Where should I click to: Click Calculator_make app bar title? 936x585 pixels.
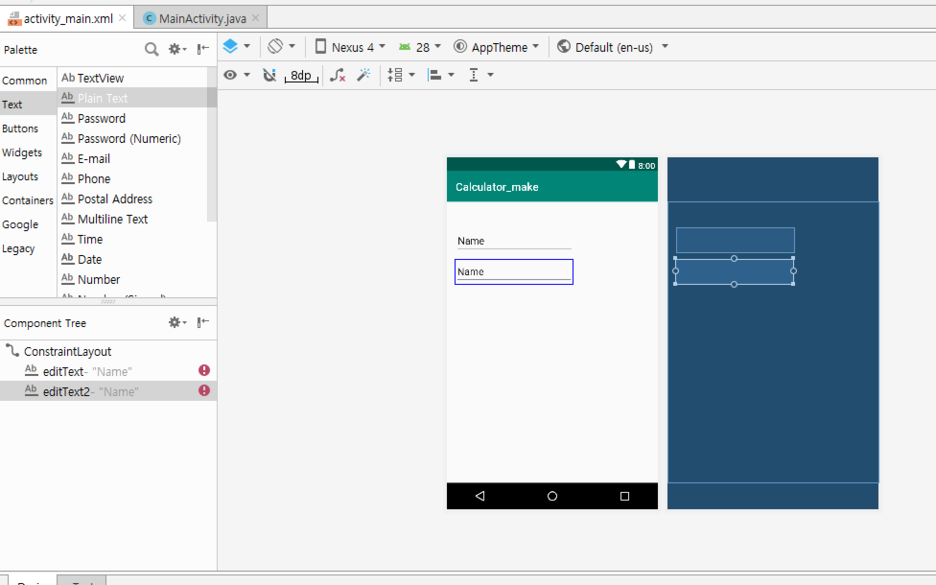click(x=497, y=187)
